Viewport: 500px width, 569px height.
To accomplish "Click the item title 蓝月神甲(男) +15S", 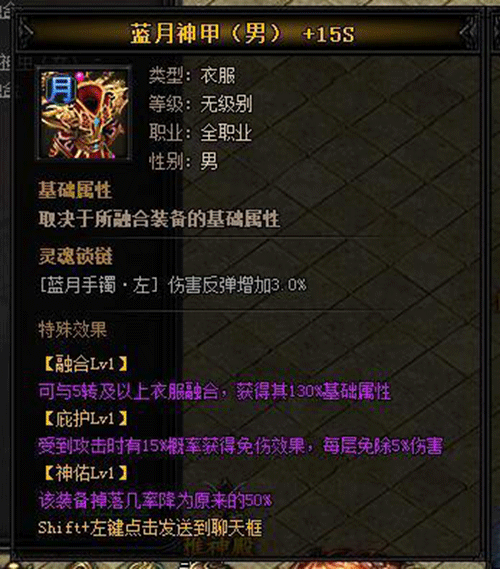I will [x=242, y=34].
